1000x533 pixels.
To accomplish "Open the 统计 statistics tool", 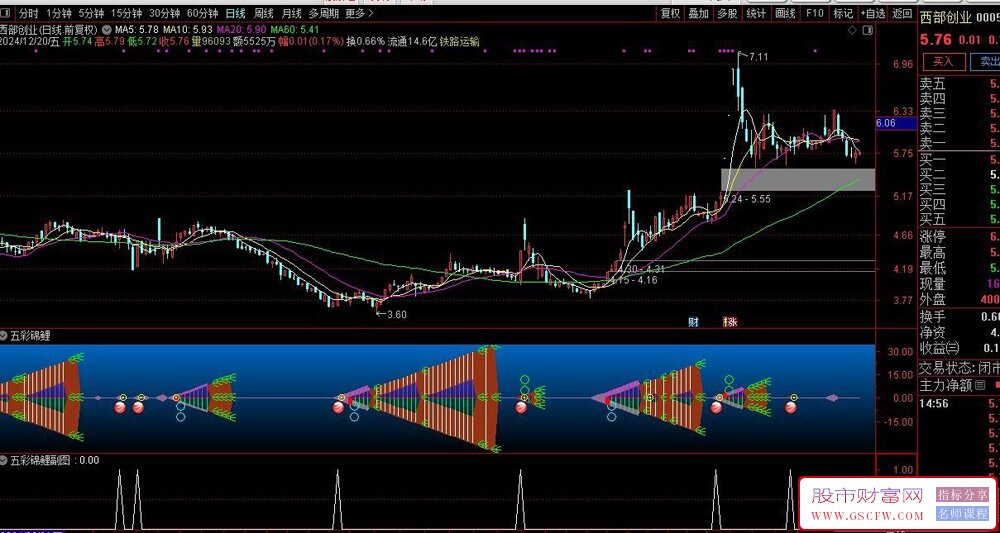I will [x=756, y=13].
